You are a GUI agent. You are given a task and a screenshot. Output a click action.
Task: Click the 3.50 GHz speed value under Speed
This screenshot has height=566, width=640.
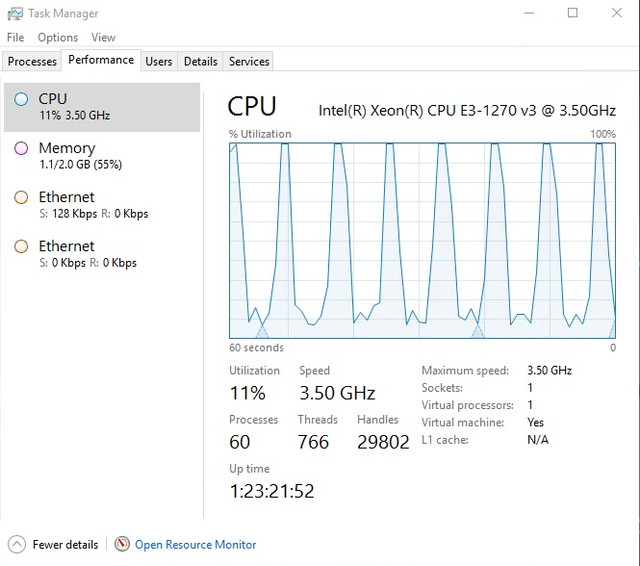(x=337, y=393)
